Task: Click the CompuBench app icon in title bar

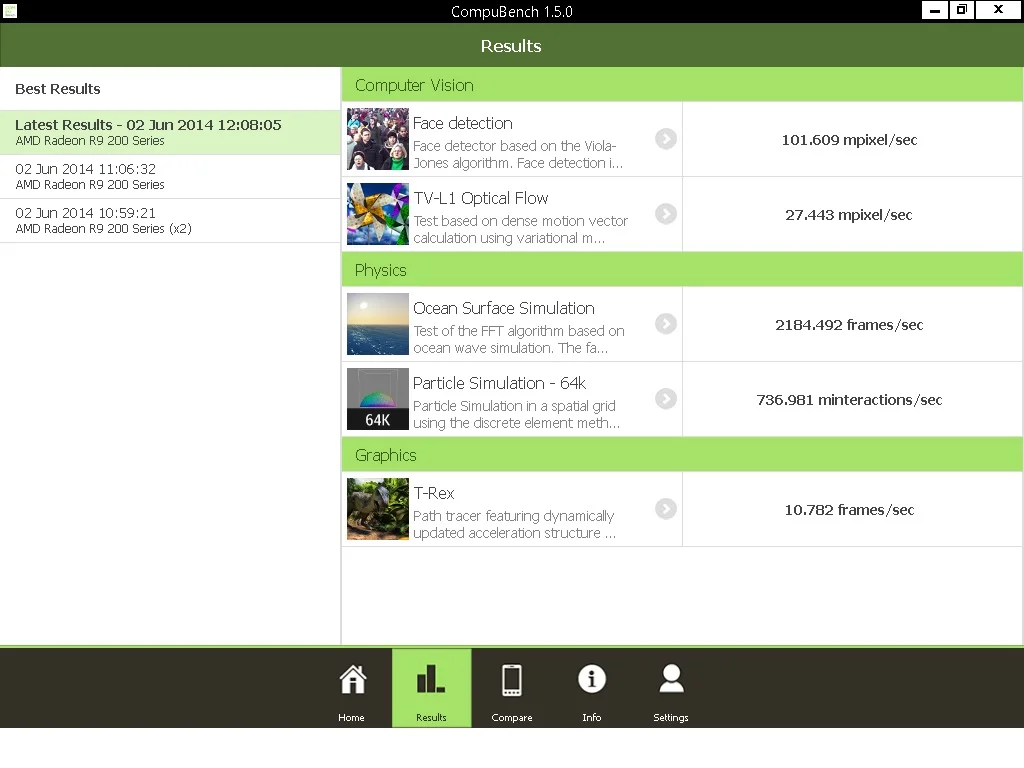Action: point(10,10)
